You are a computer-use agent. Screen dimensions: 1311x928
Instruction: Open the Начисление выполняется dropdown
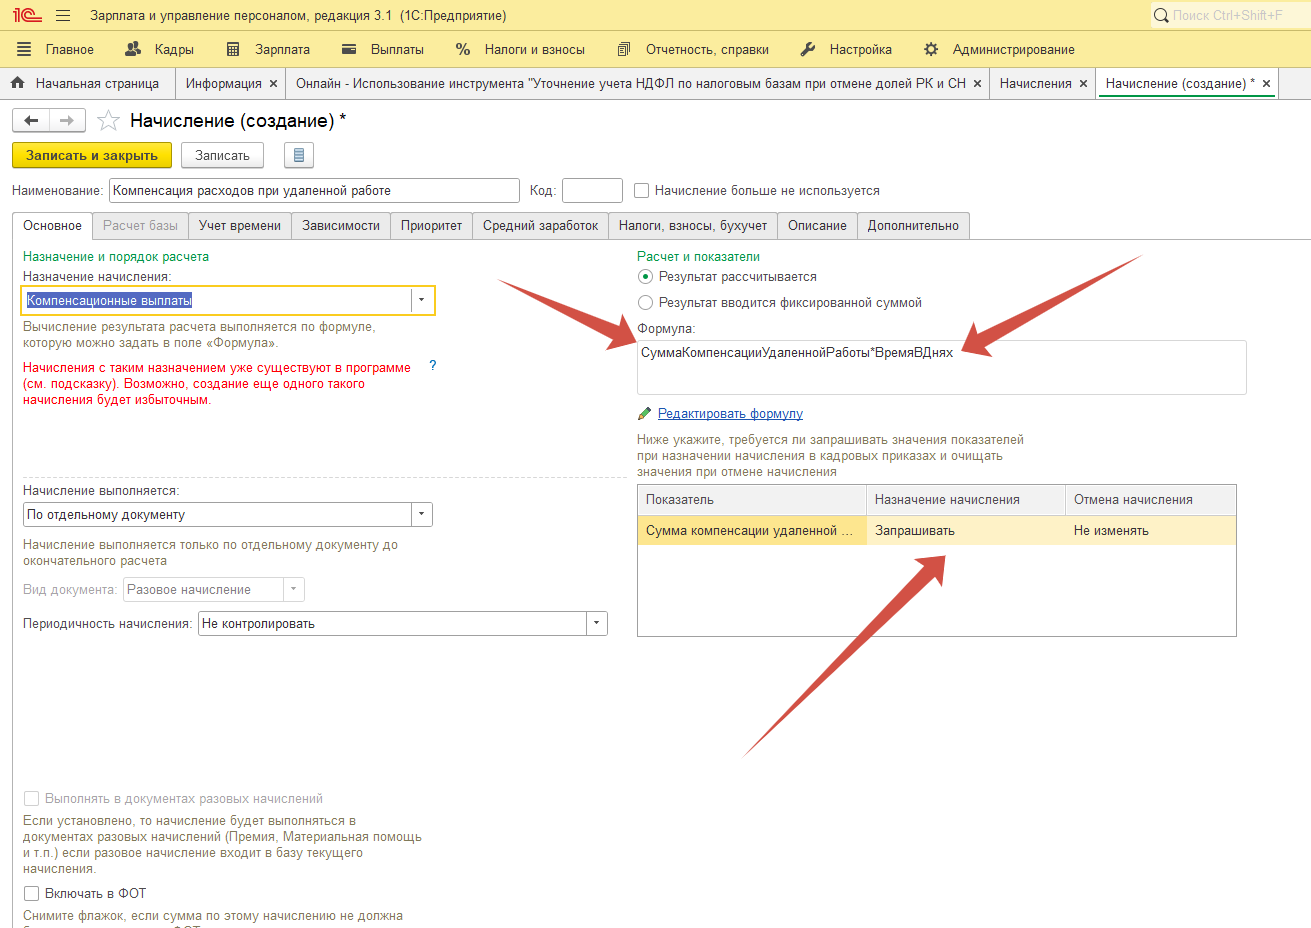click(x=421, y=514)
